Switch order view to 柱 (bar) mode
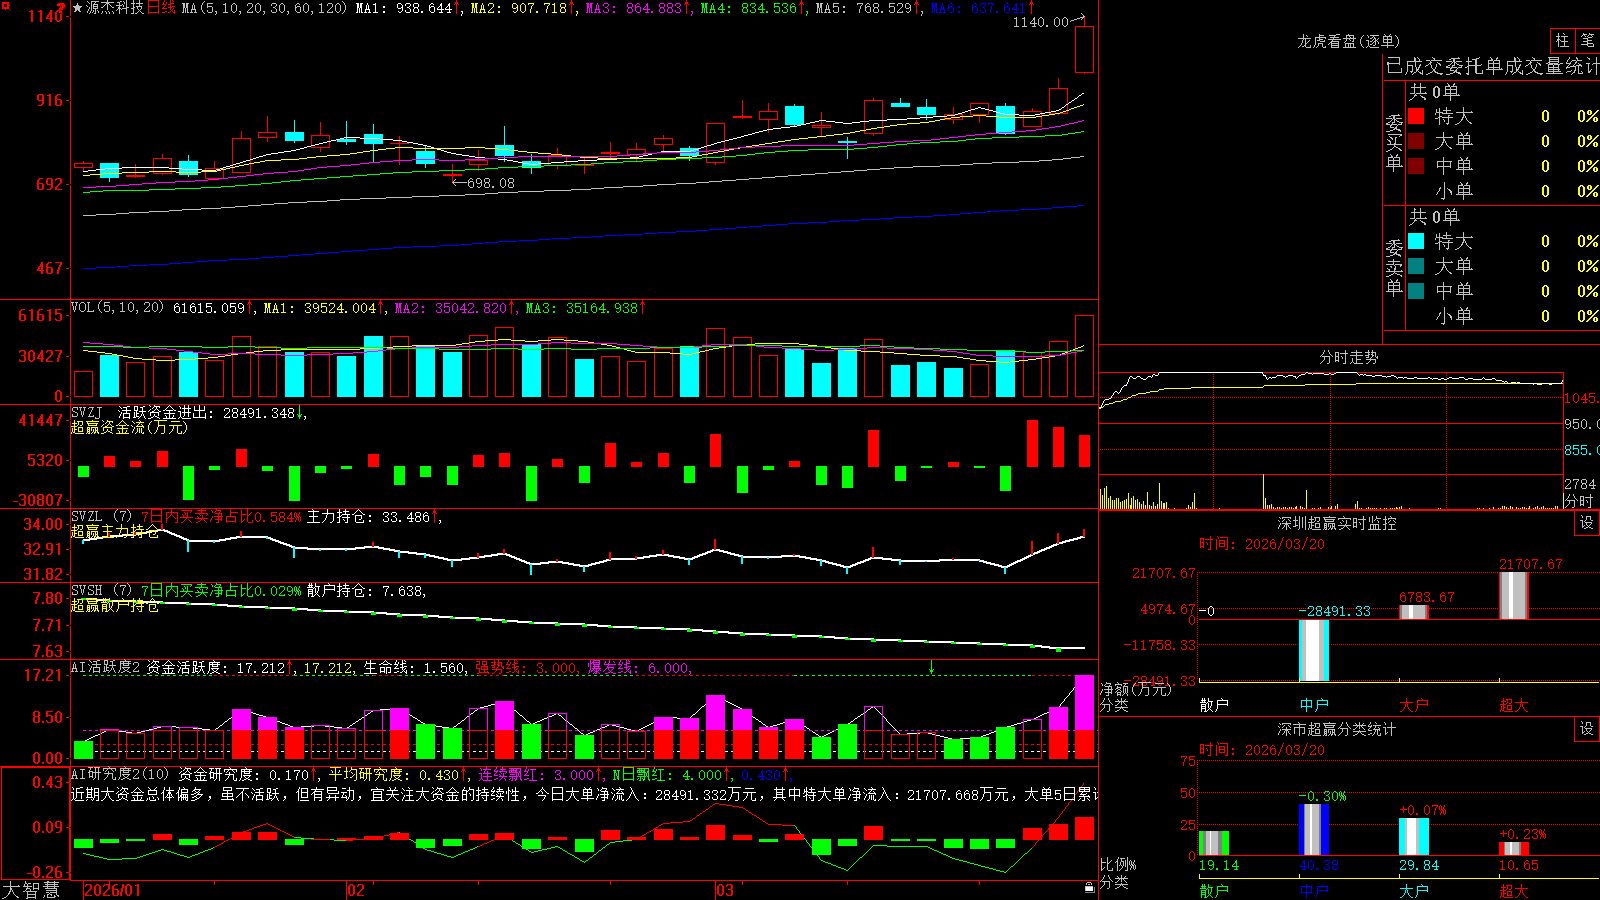Viewport: 1600px width, 900px height. pyautogui.click(x=1562, y=40)
